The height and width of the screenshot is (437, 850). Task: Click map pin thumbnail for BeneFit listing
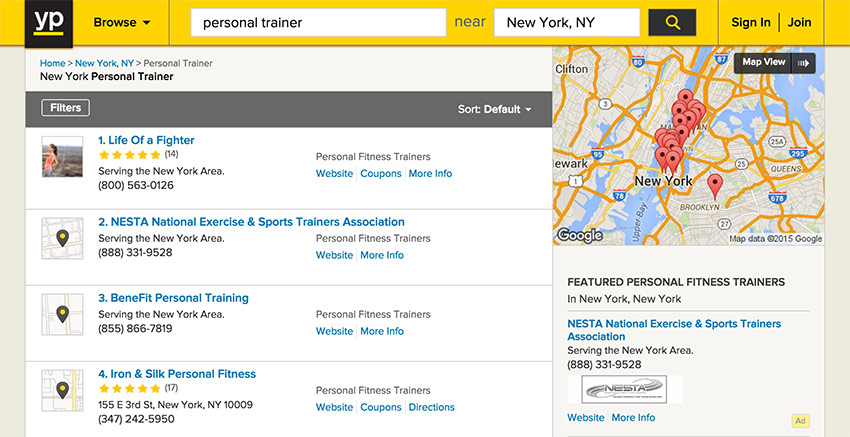(63, 314)
